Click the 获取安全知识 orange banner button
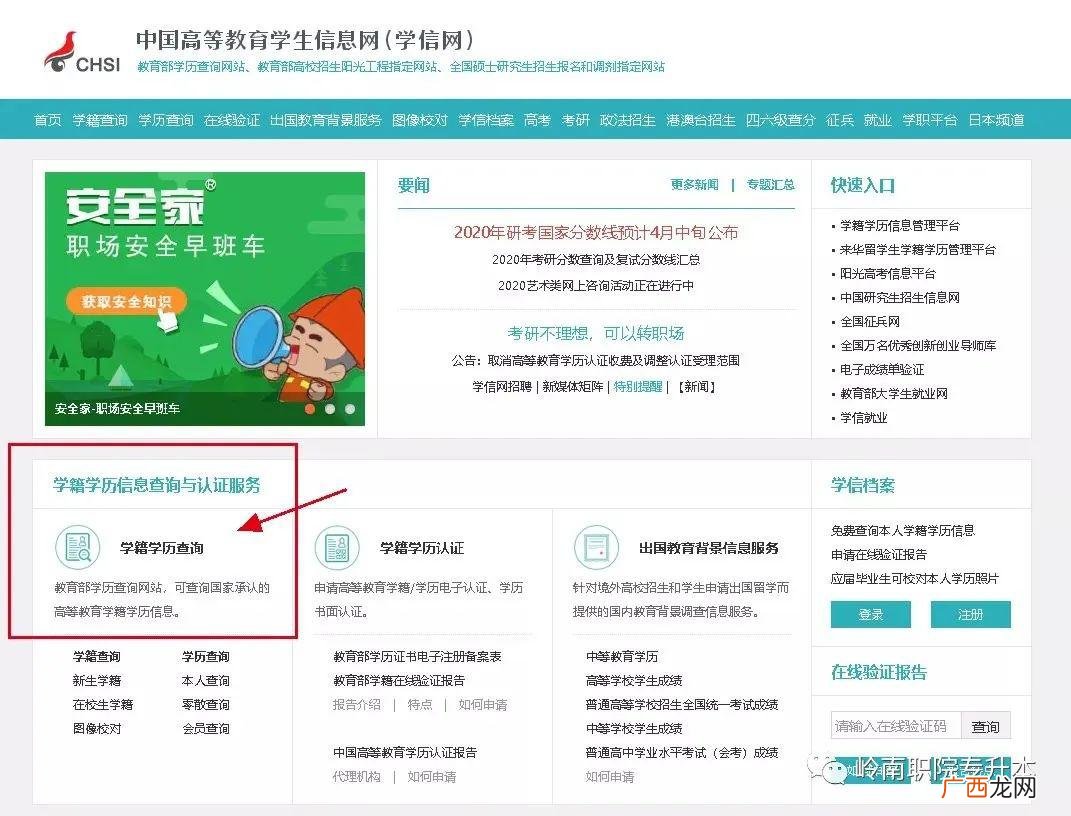 coord(126,302)
